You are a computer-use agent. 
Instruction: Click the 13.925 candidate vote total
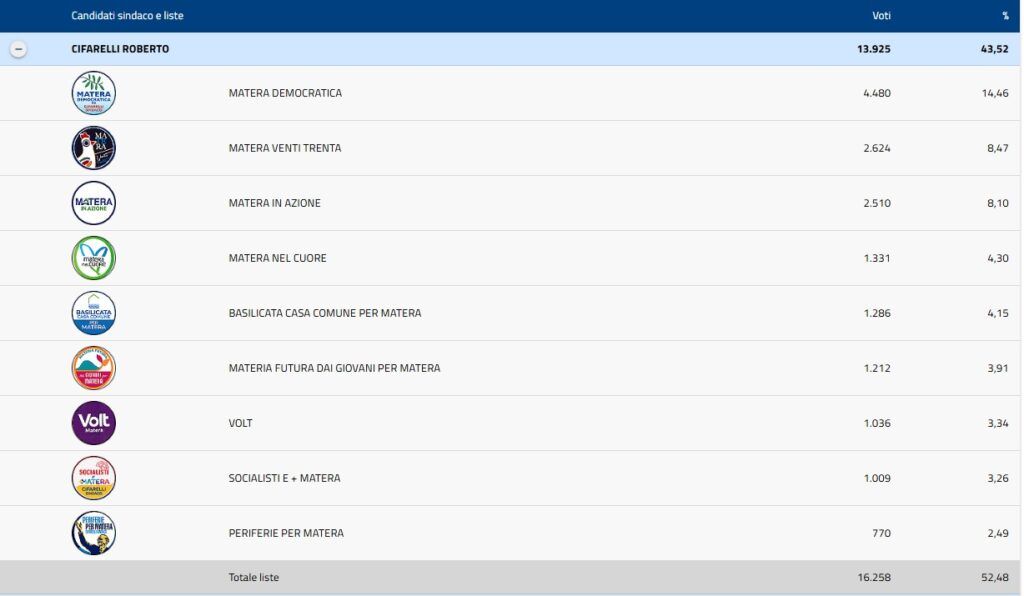click(x=870, y=49)
